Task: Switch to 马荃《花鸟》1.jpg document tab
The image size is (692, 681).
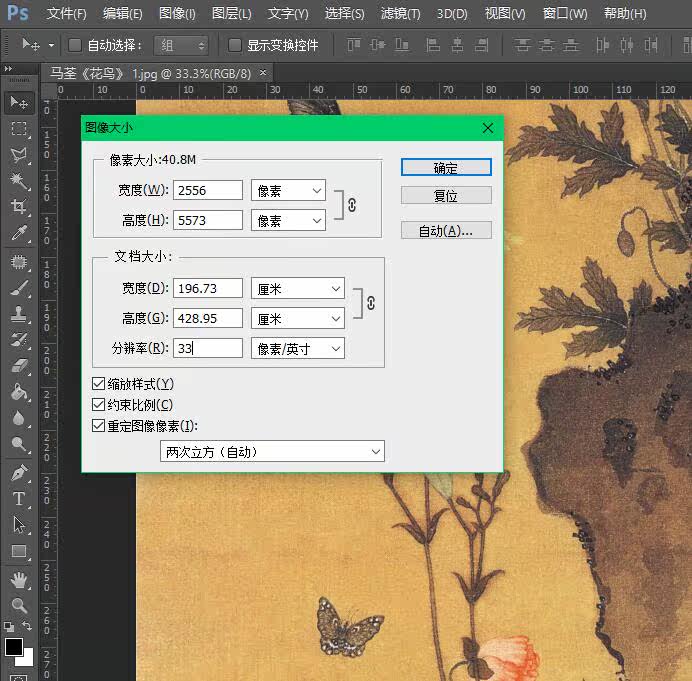Action: point(150,73)
